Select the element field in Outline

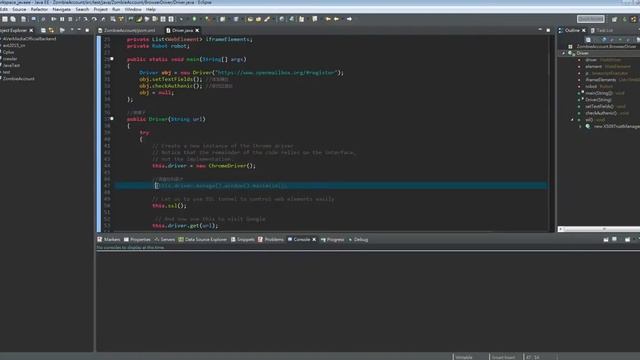(593, 67)
